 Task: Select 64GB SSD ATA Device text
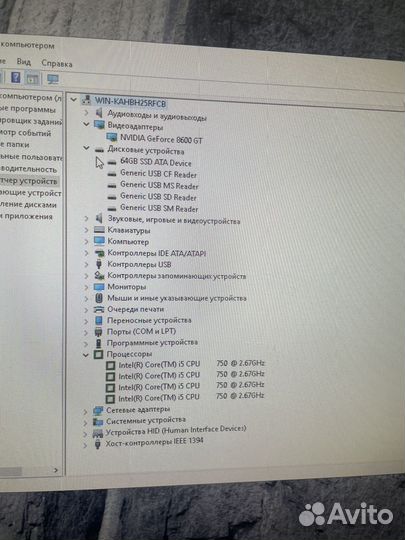click(156, 162)
